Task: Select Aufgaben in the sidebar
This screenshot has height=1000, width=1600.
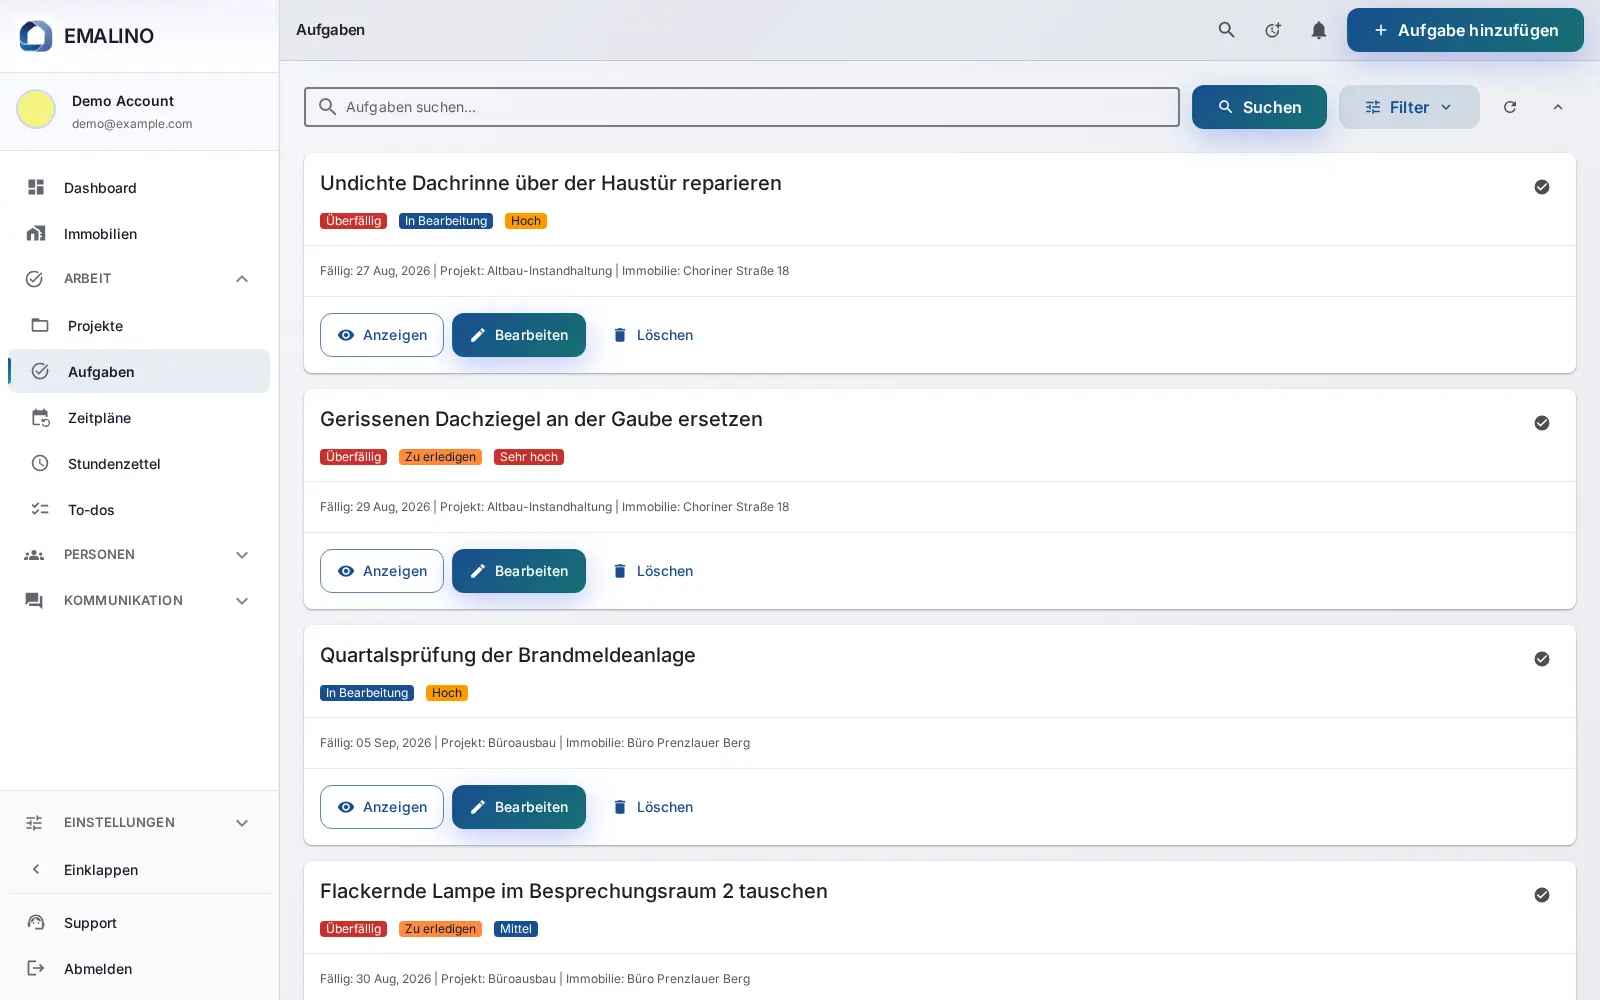Action: tap(139, 372)
